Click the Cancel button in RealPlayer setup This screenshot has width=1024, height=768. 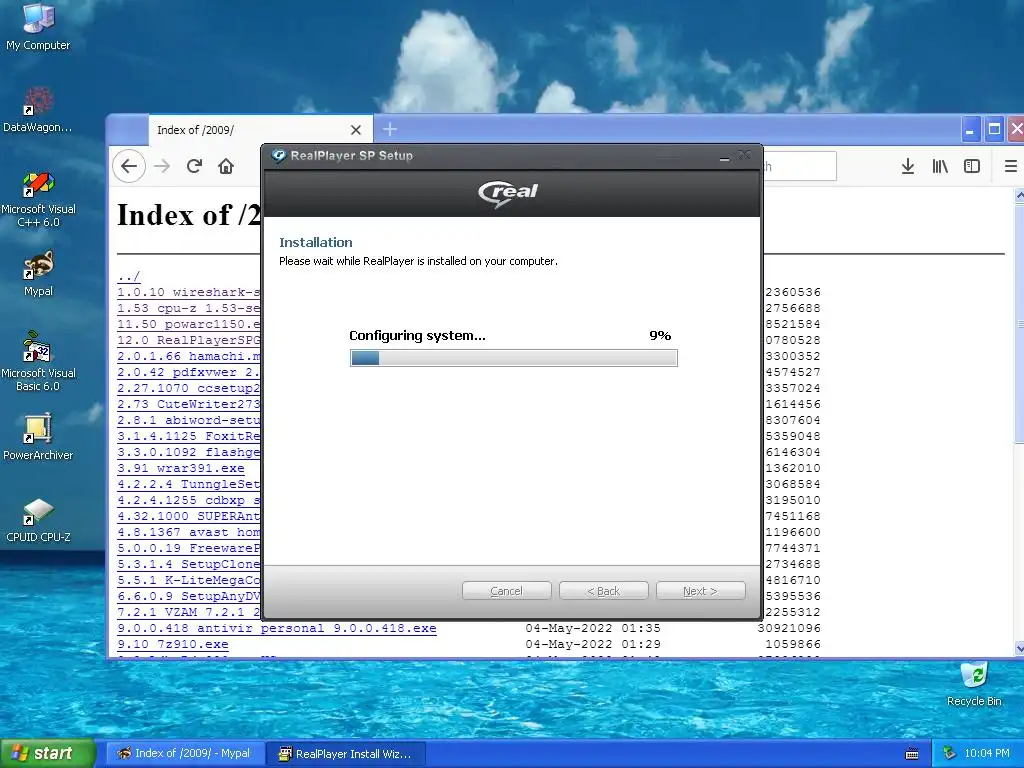click(x=506, y=590)
